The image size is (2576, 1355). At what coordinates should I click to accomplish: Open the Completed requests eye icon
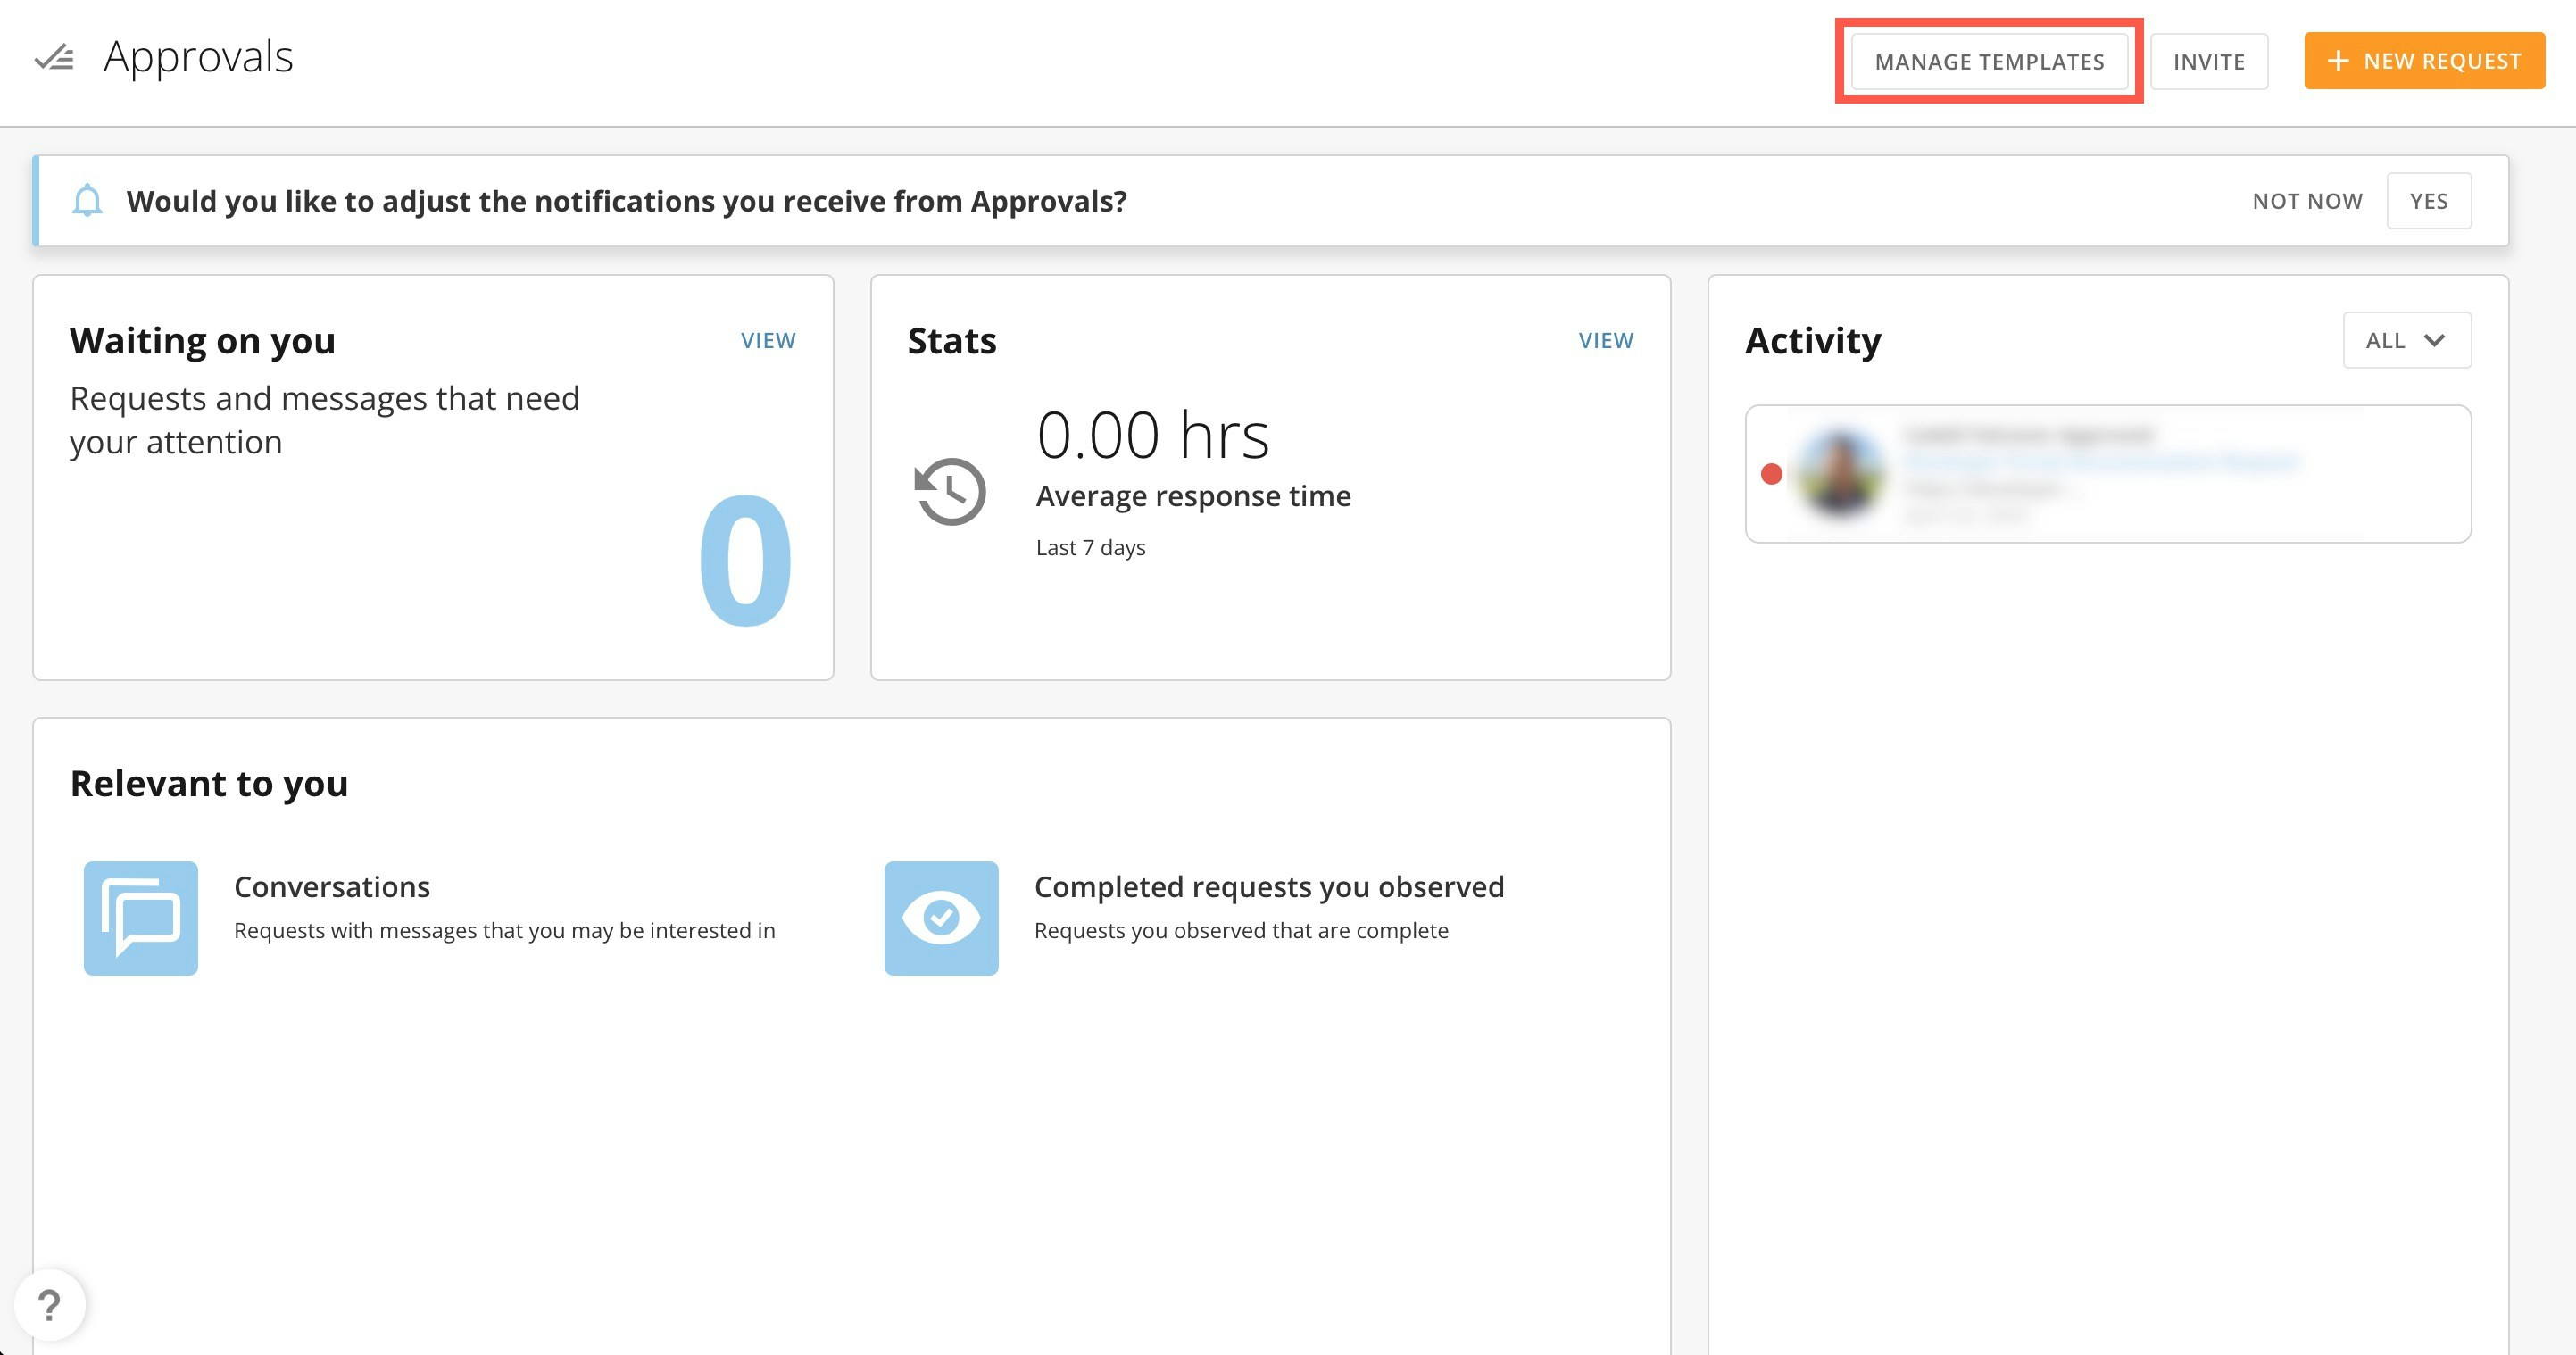coord(941,918)
